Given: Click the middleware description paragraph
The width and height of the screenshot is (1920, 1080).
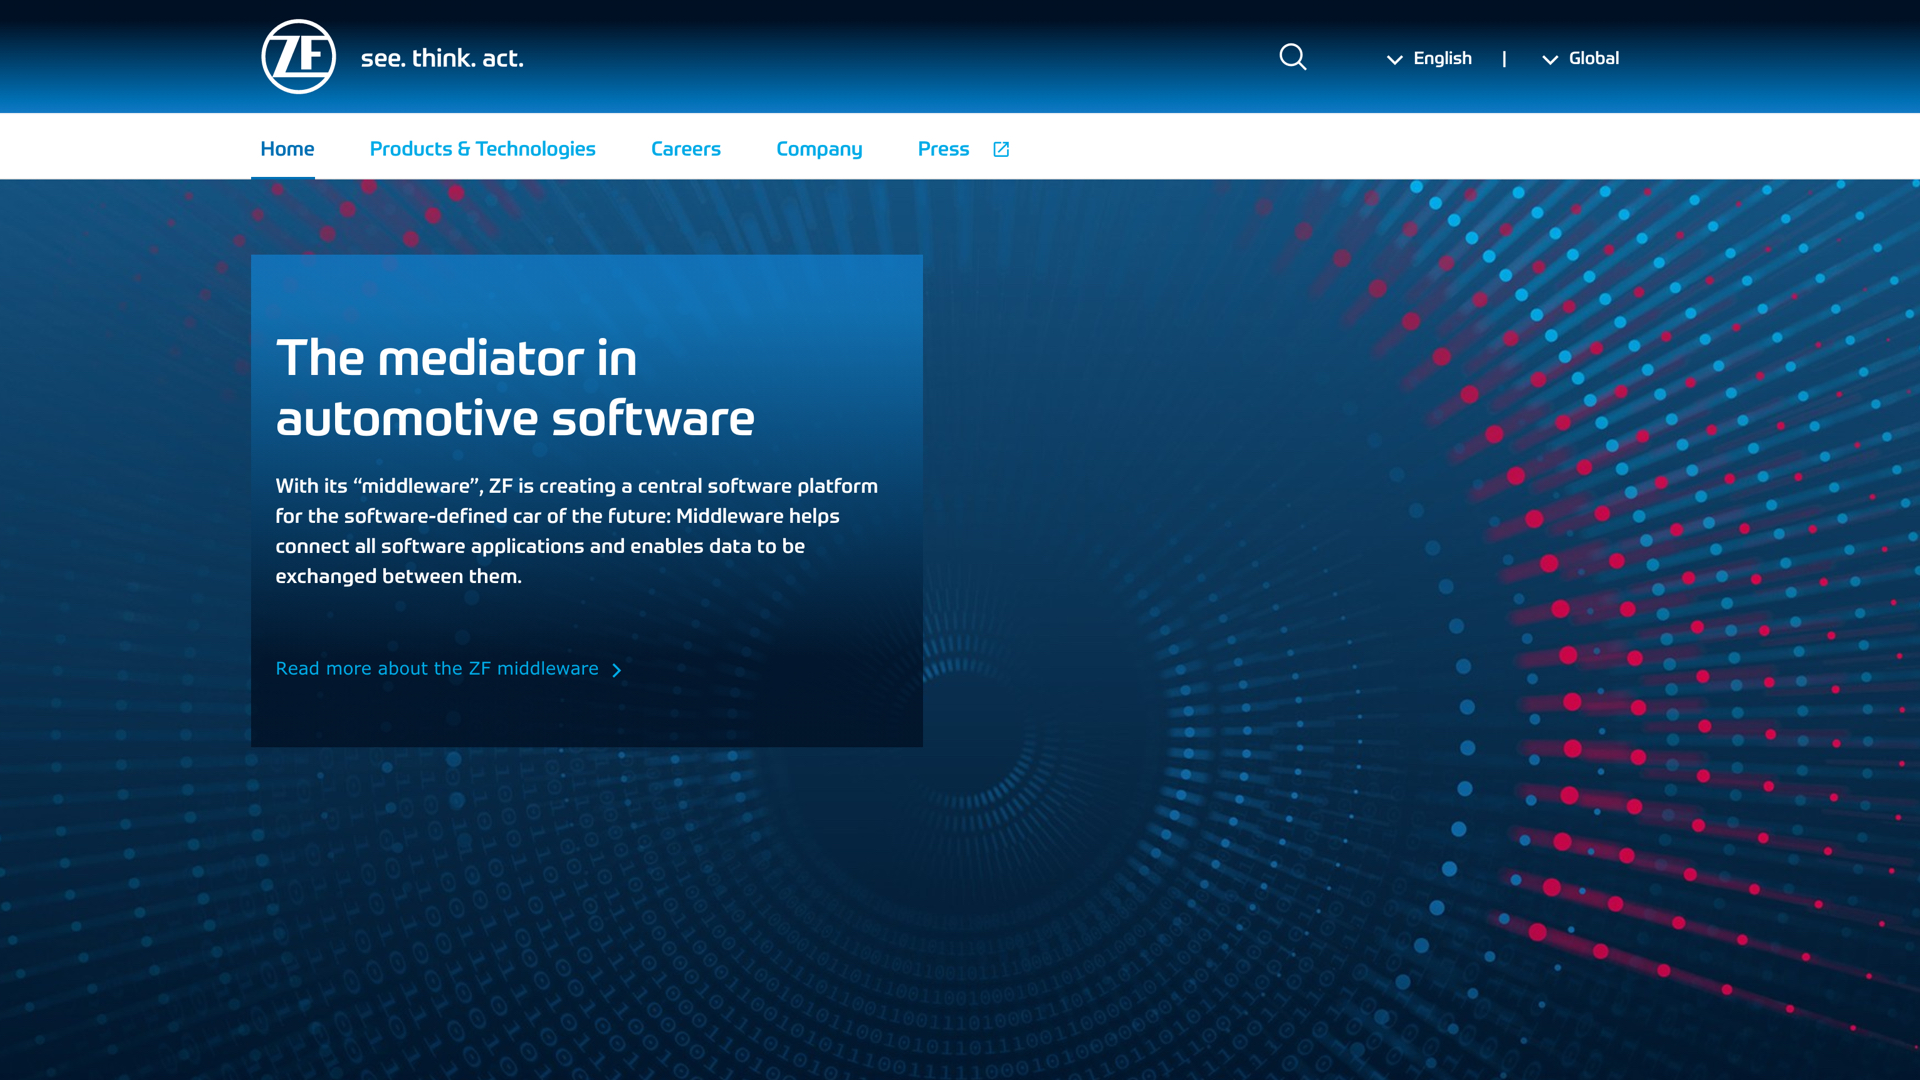Looking at the screenshot, I should tap(577, 531).
